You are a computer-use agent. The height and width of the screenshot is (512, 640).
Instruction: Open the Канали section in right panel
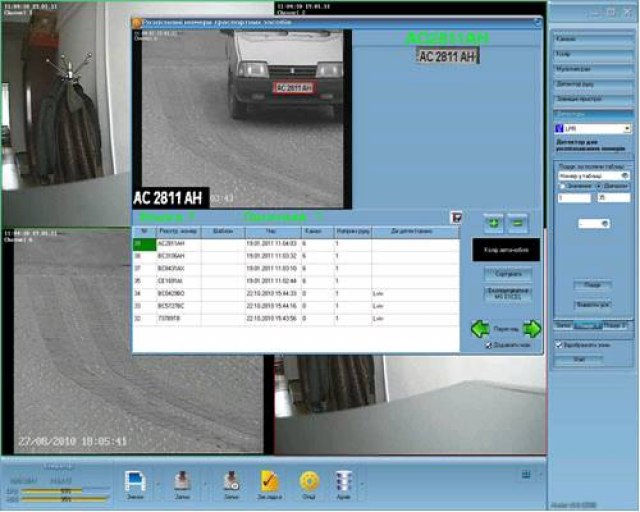coord(591,37)
